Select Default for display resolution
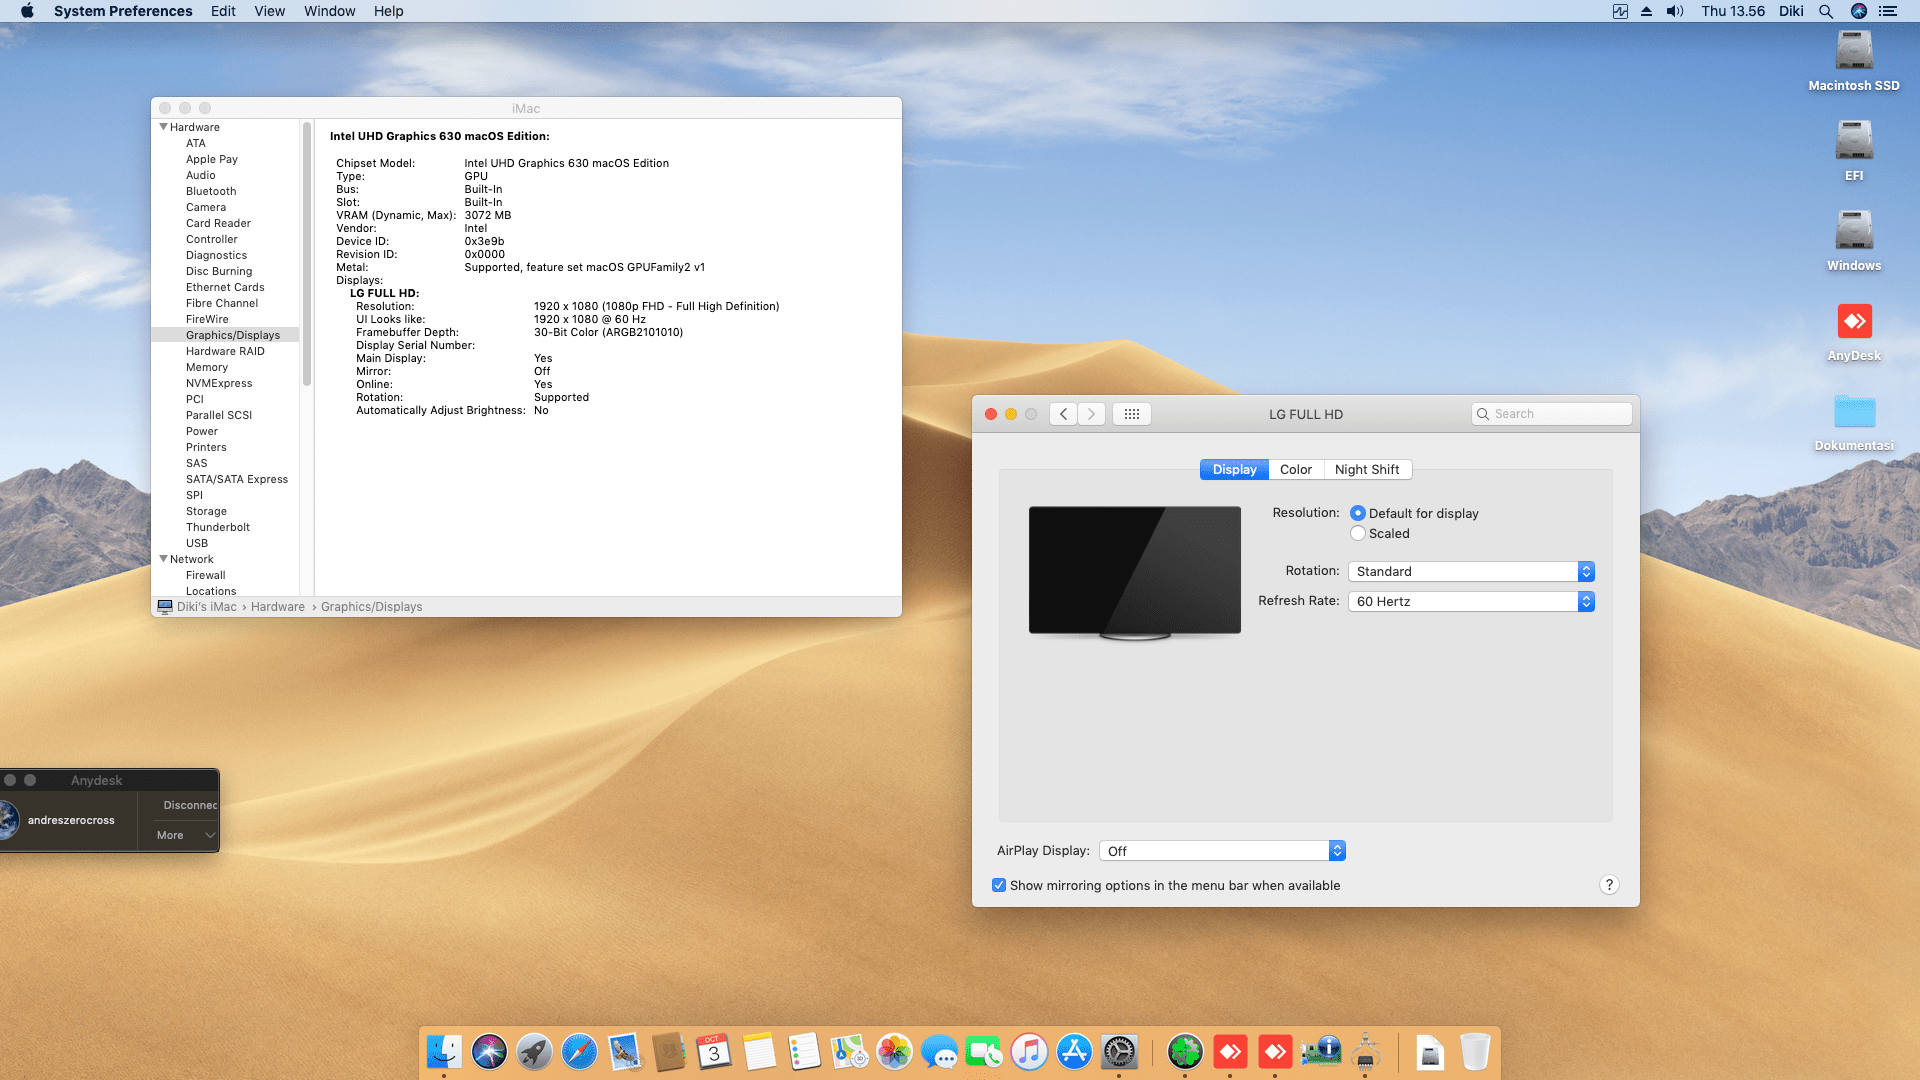 pyautogui.click(x=1358, y=513)
